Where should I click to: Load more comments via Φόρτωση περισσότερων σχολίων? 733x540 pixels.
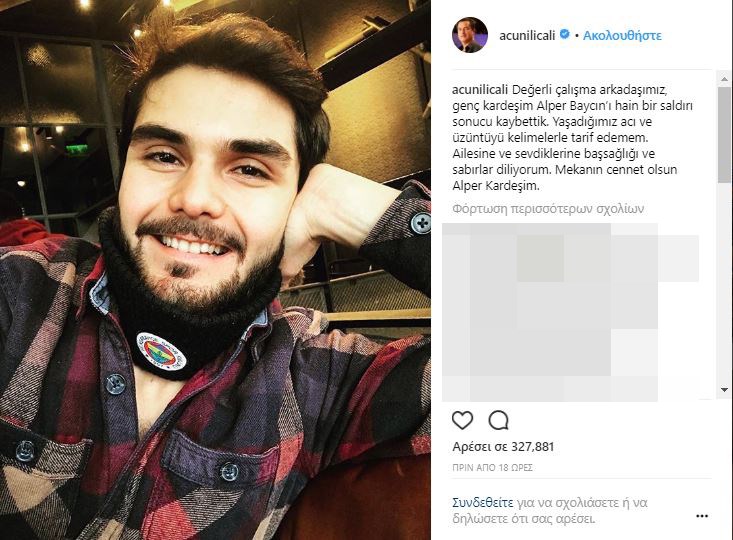tap(548, 209)
